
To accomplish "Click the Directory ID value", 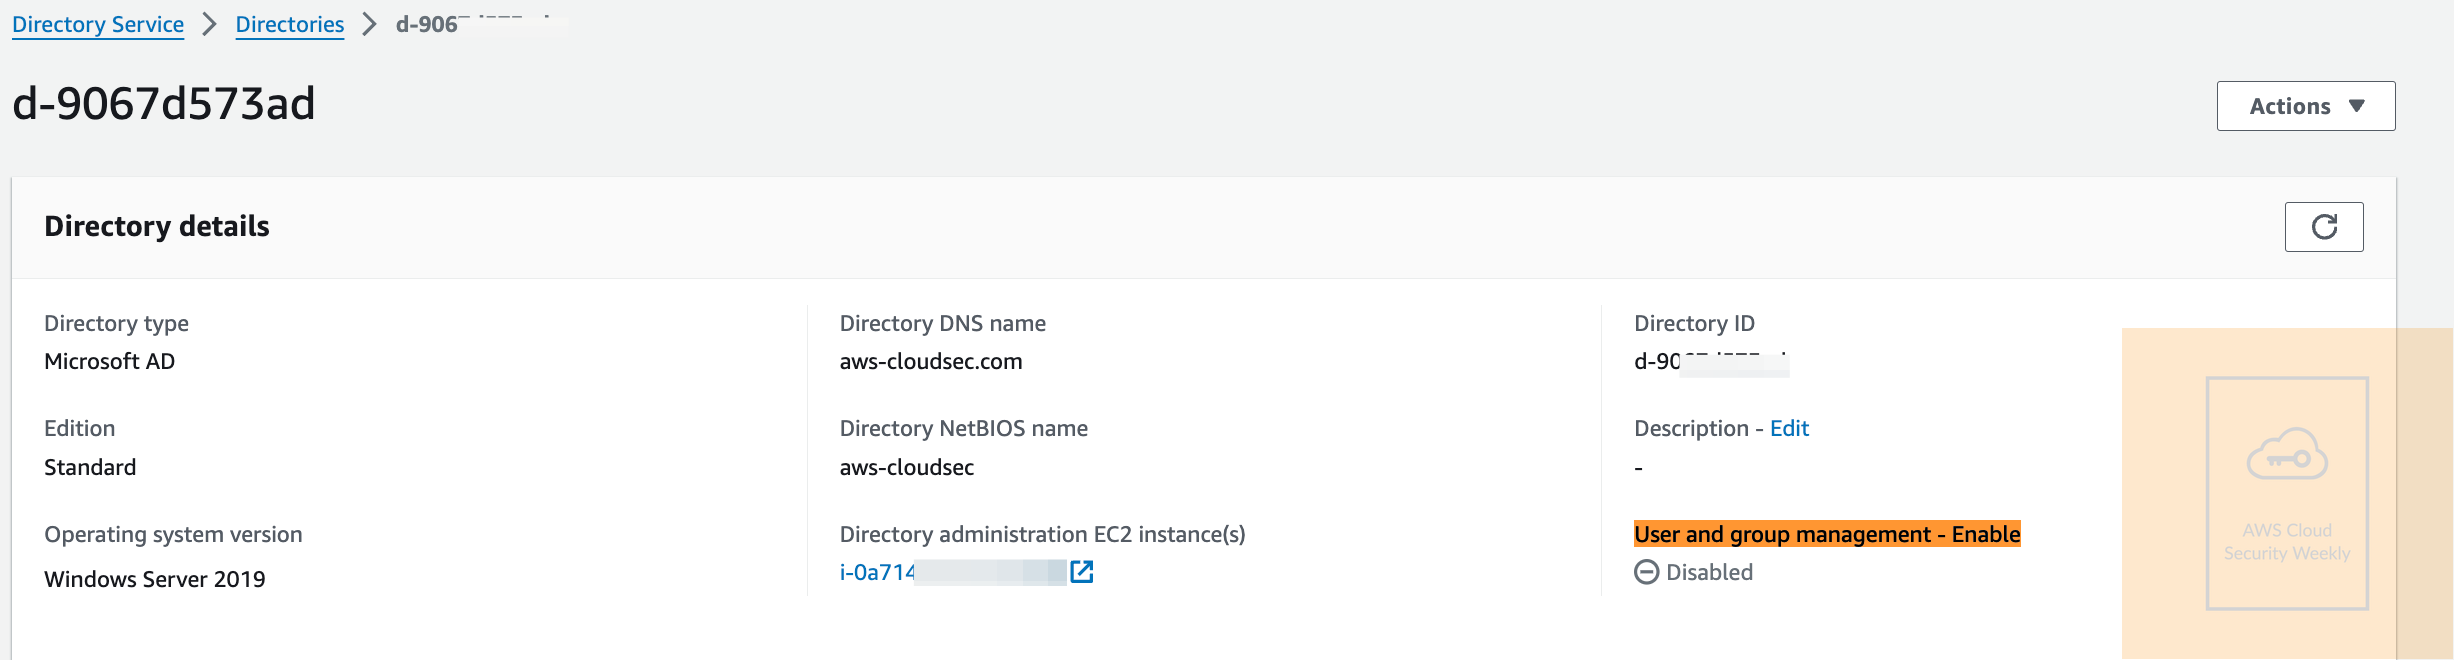I will tap(1711, 361).
